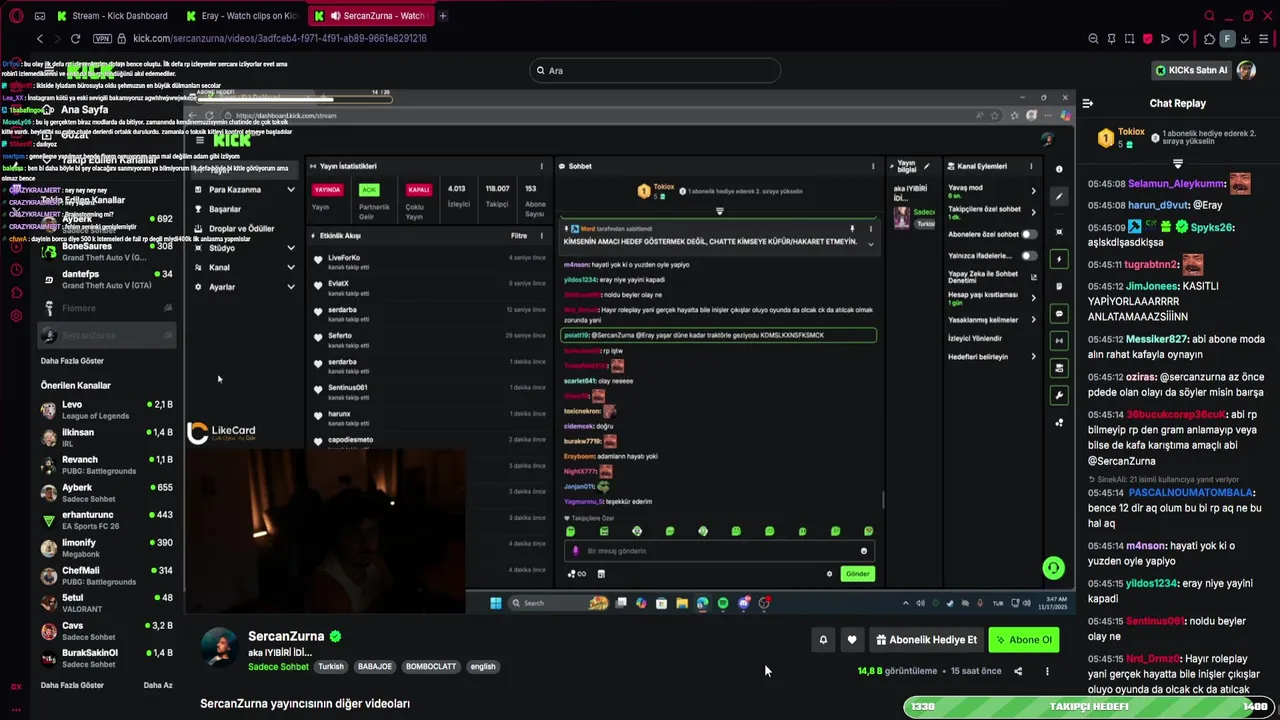1280x720 pixels.
Task: Open recommended channel Revanch
Action: (x=107, y=465)
